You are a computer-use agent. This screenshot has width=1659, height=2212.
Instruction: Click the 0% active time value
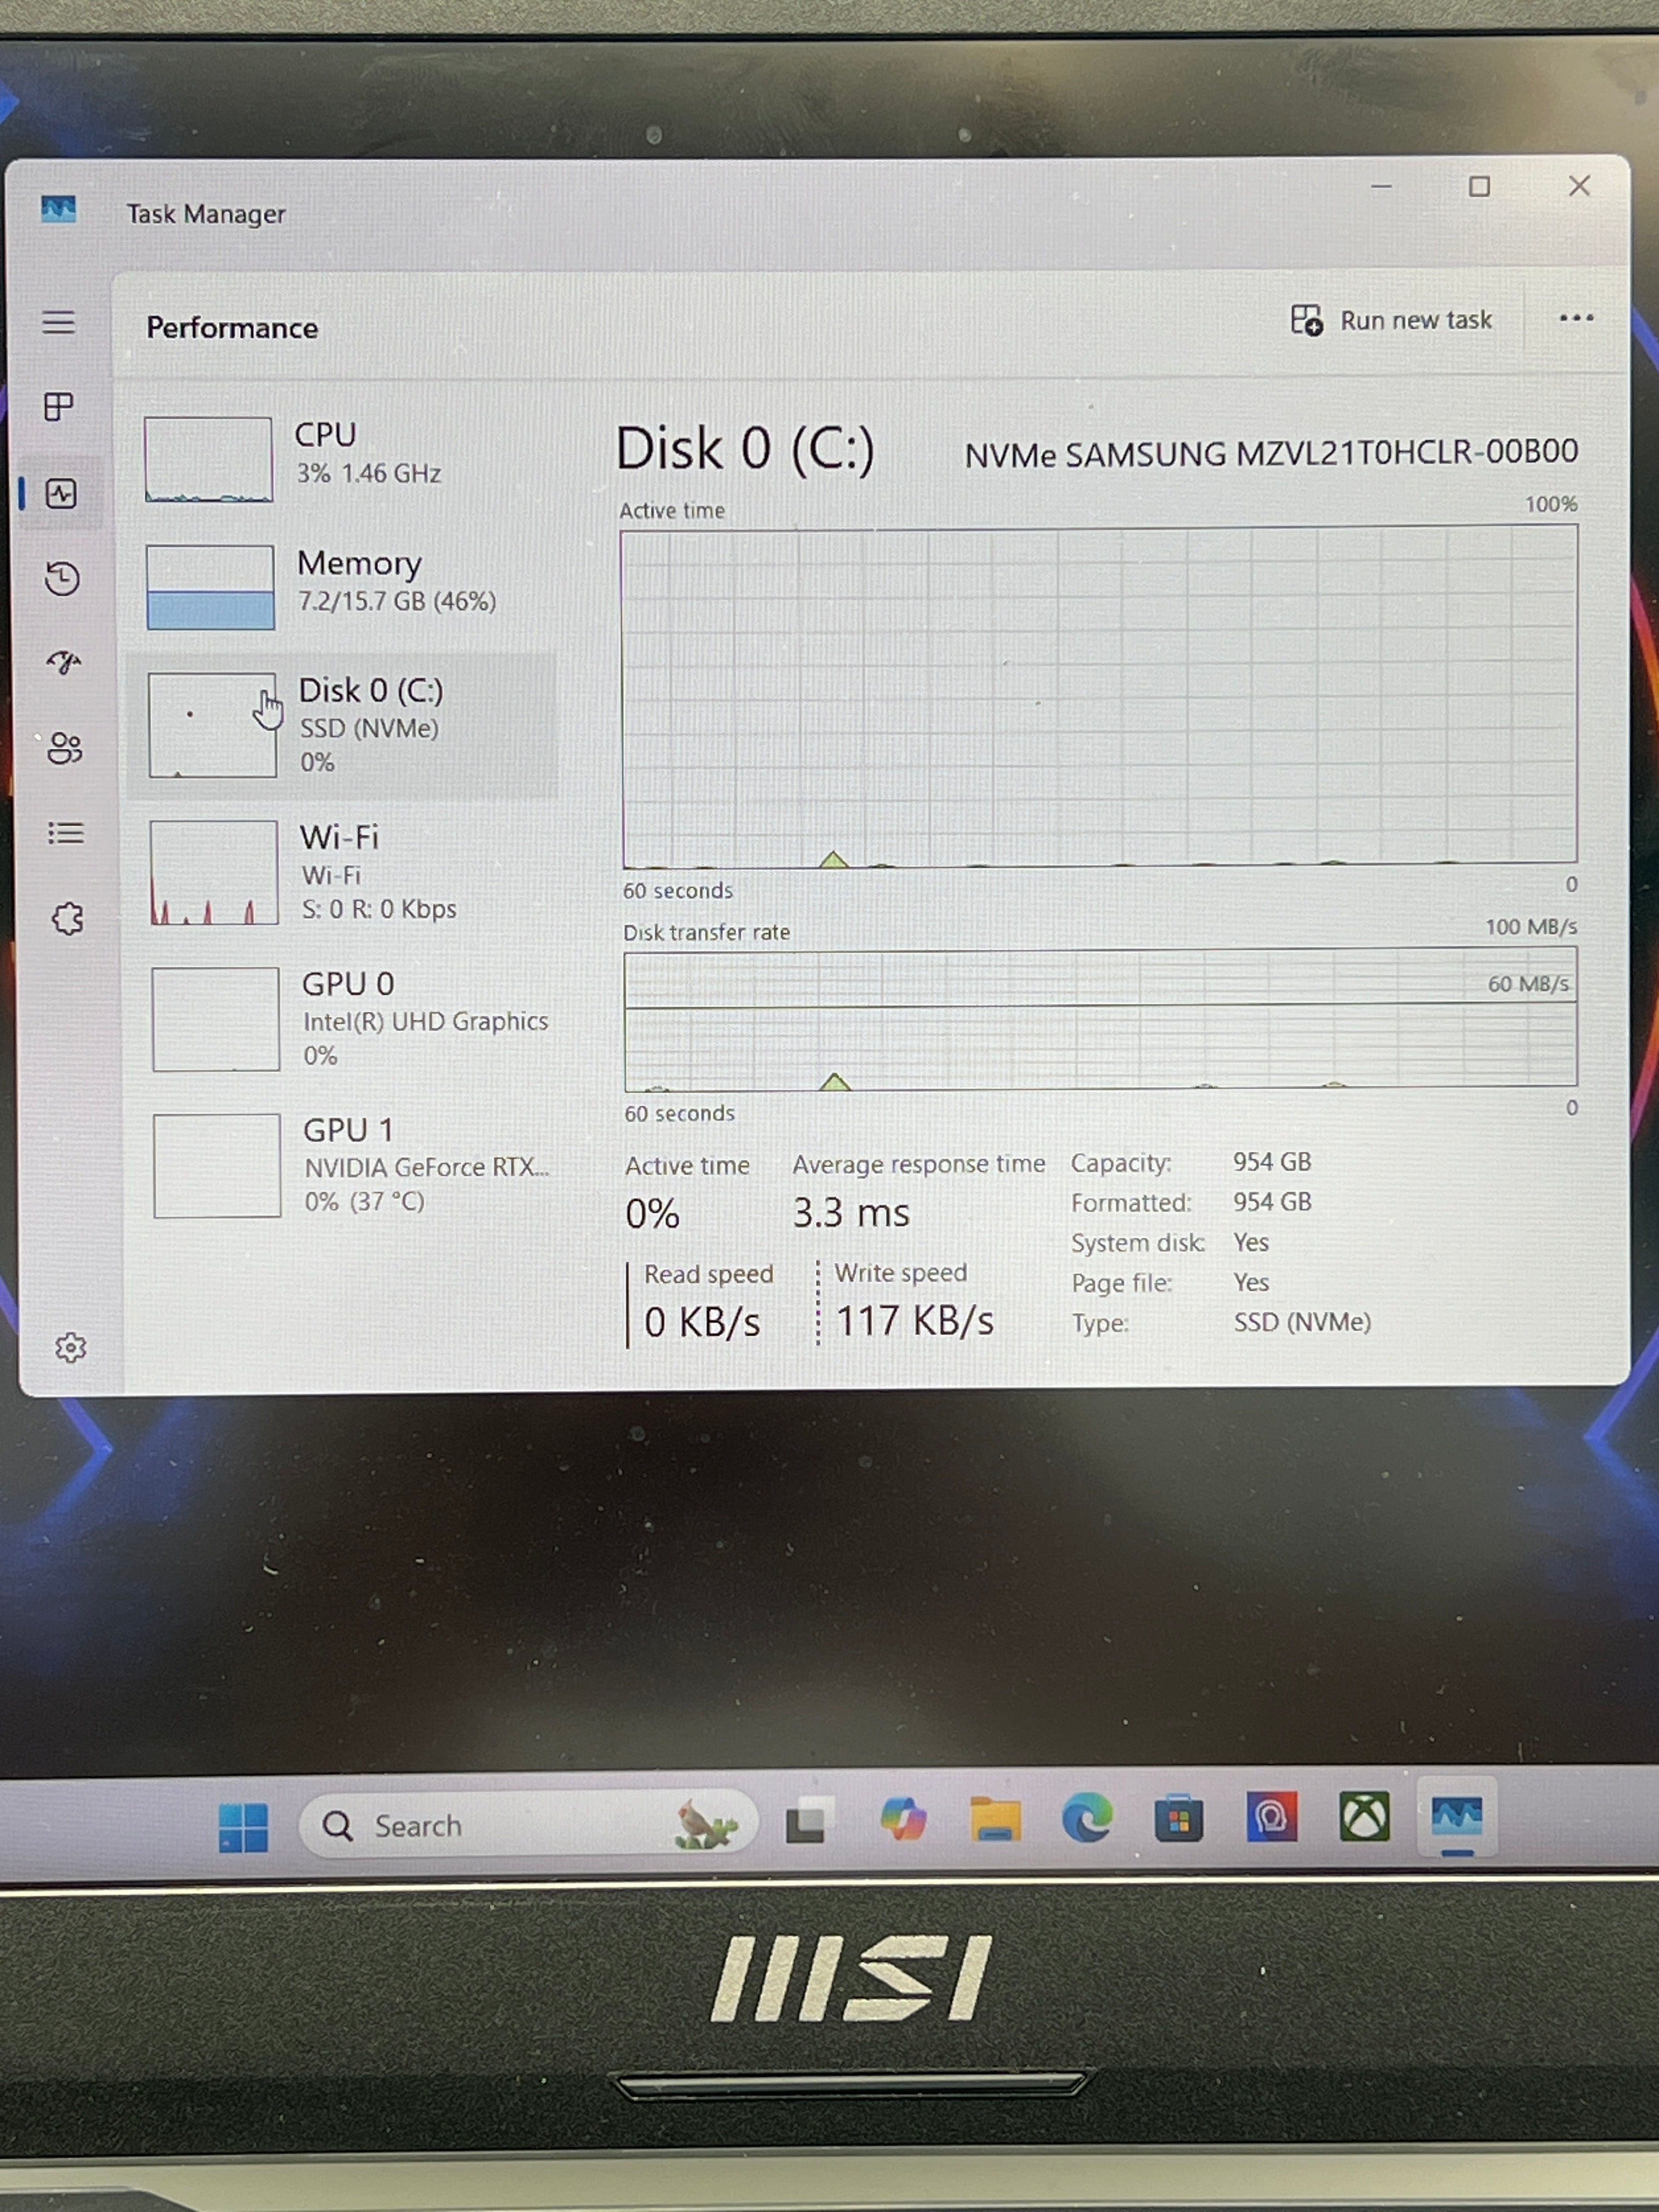click(652, 1214)
